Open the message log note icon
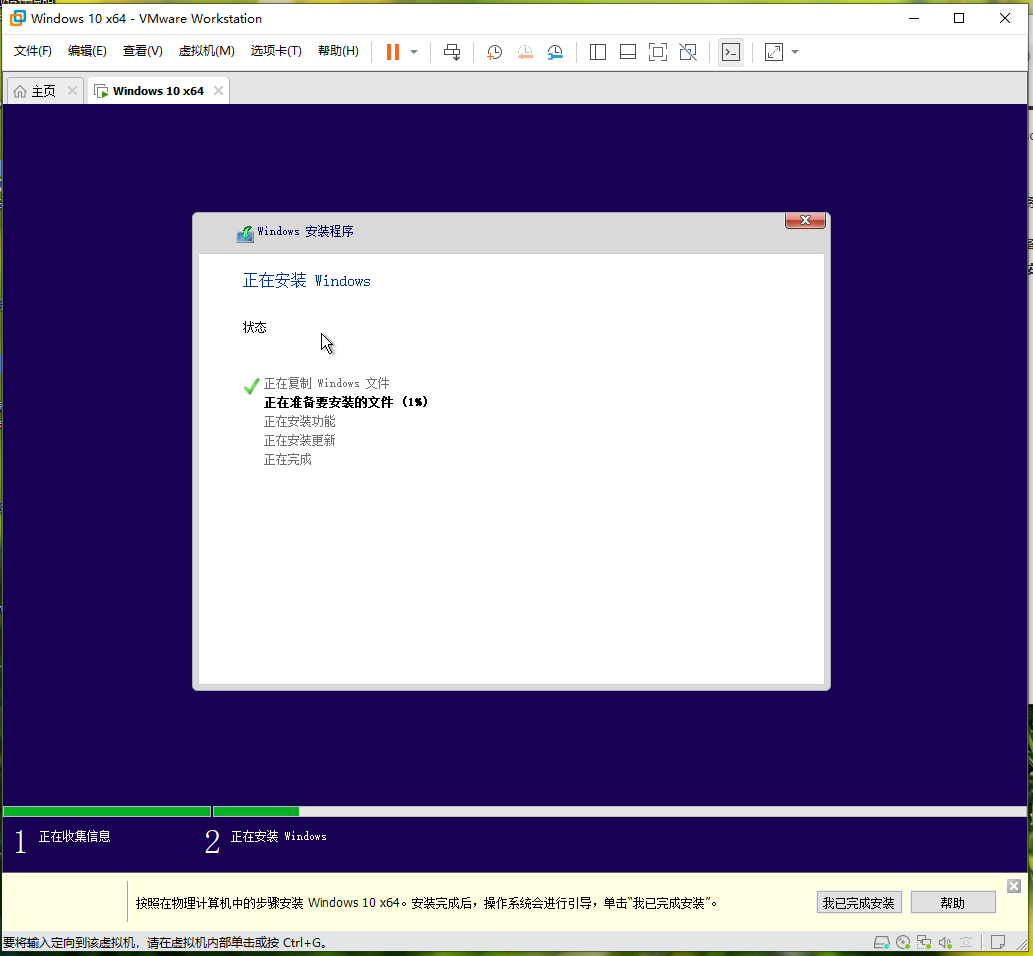 click(998, 943)
